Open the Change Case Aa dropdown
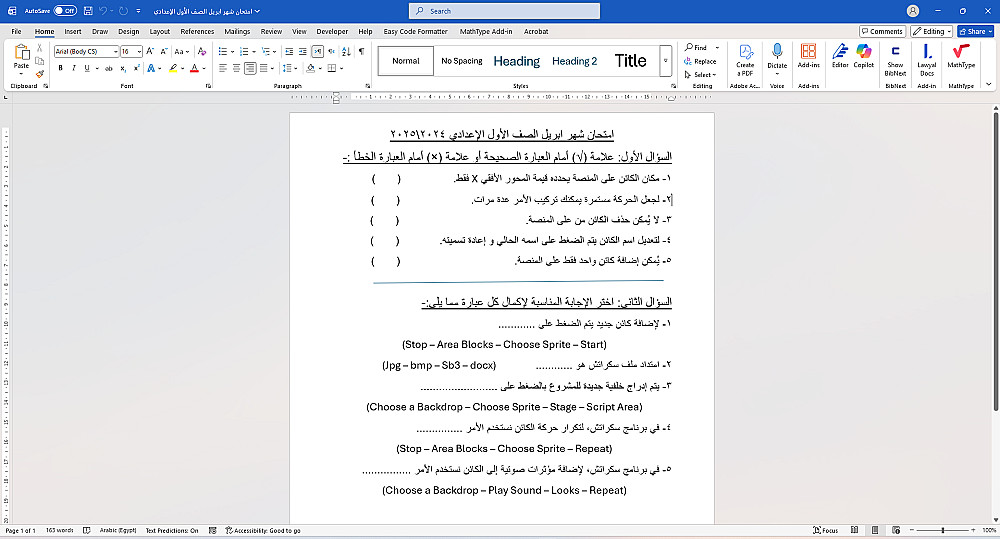Screen dimensions: 1000x539 [181, 51]
